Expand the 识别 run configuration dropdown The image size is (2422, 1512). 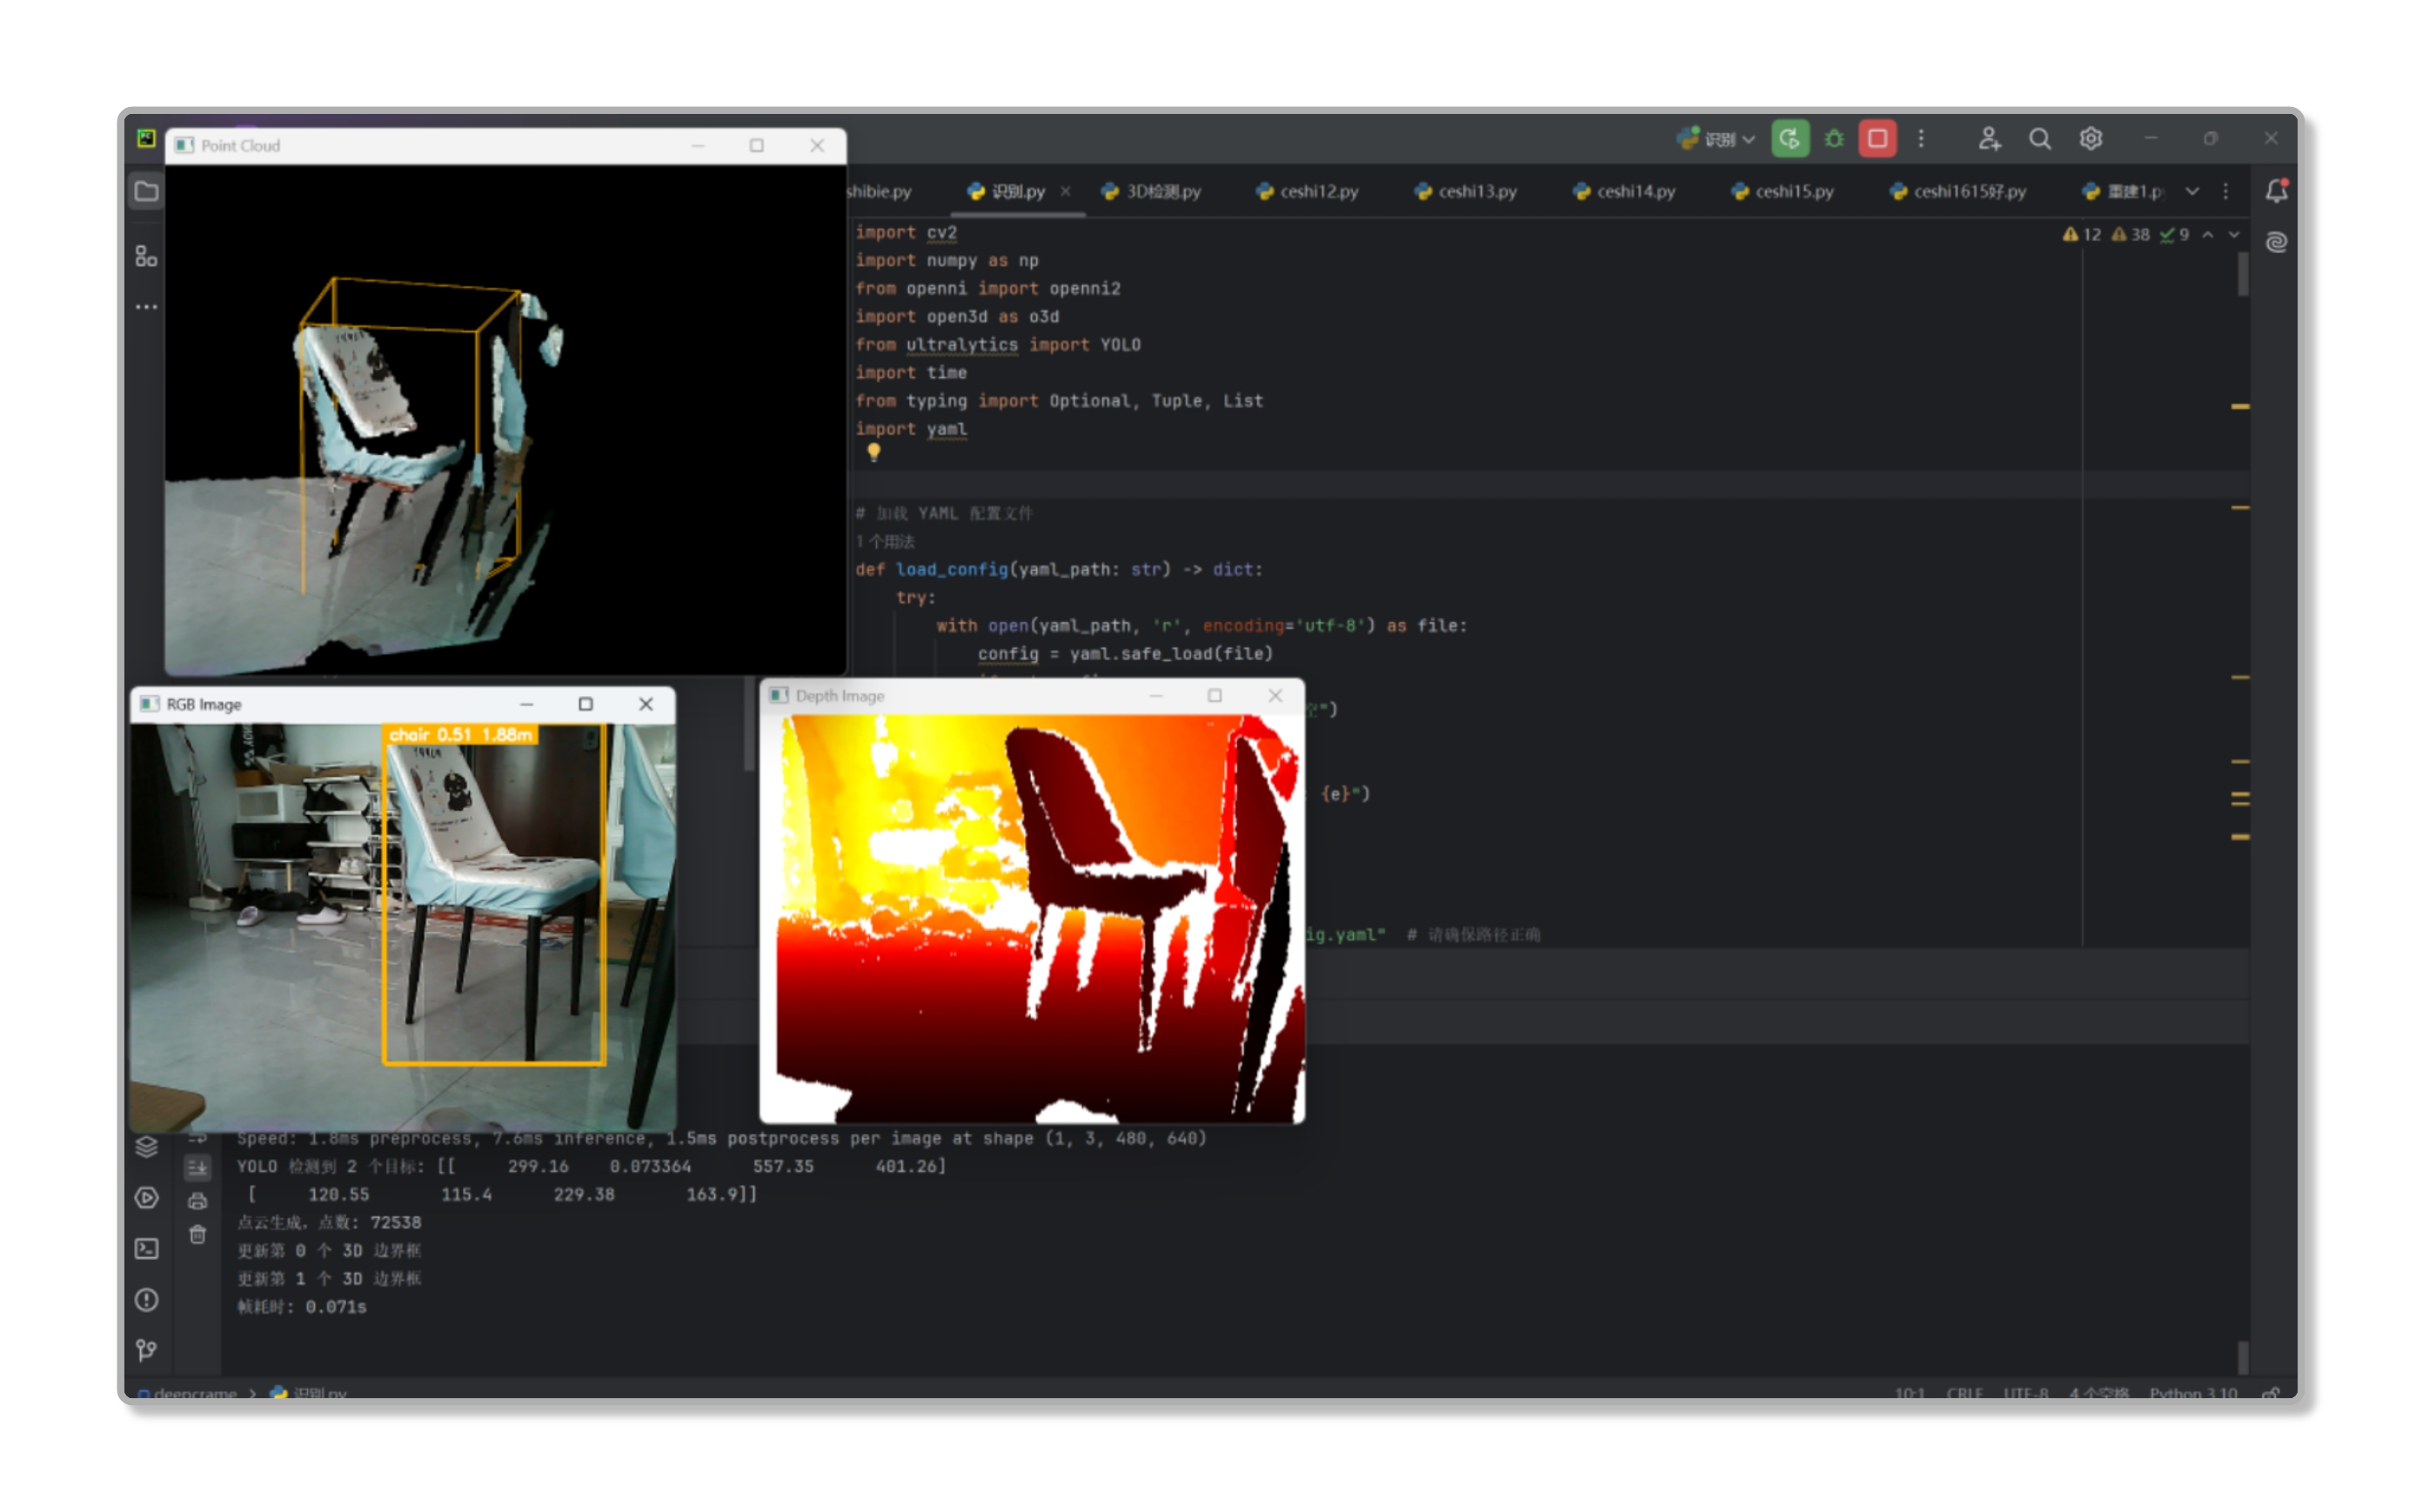coord(1717,139)
